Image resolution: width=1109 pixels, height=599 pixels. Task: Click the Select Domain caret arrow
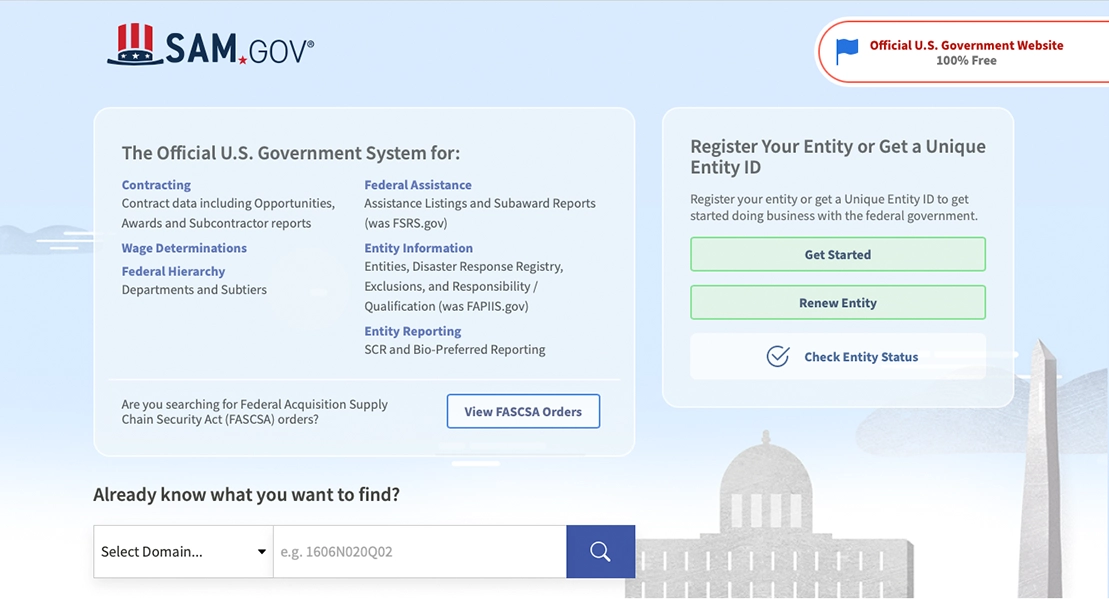(x=262, y=552)
